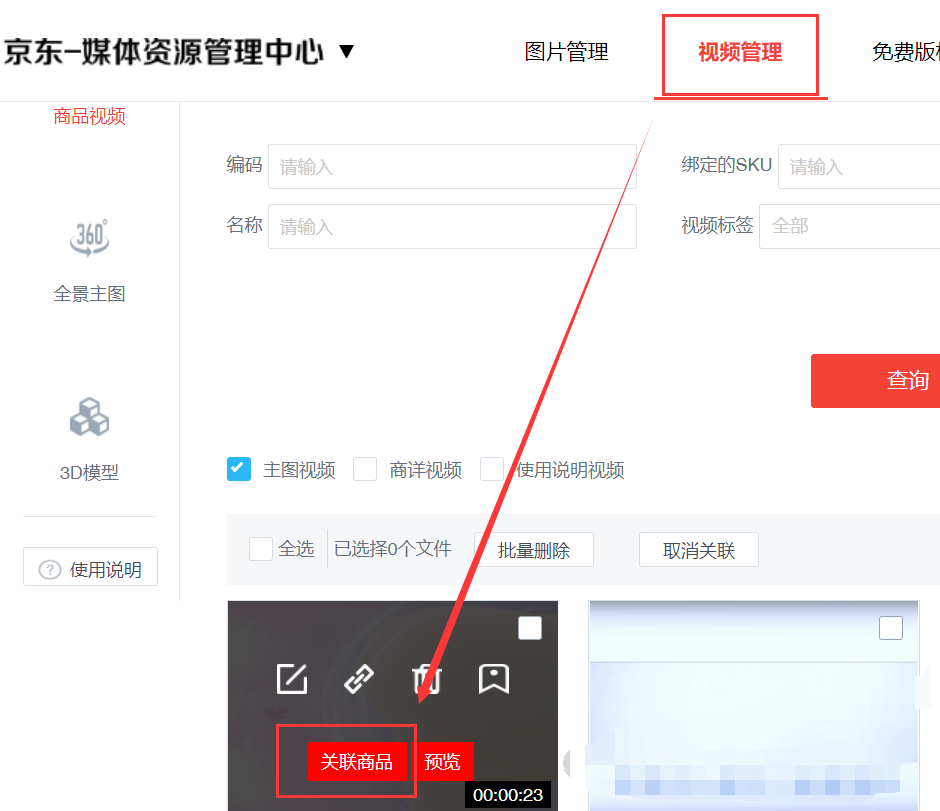The height and width of the screenshot is (811, 940).
Task: Click the 取消关联 button
Action: point(699,550)
